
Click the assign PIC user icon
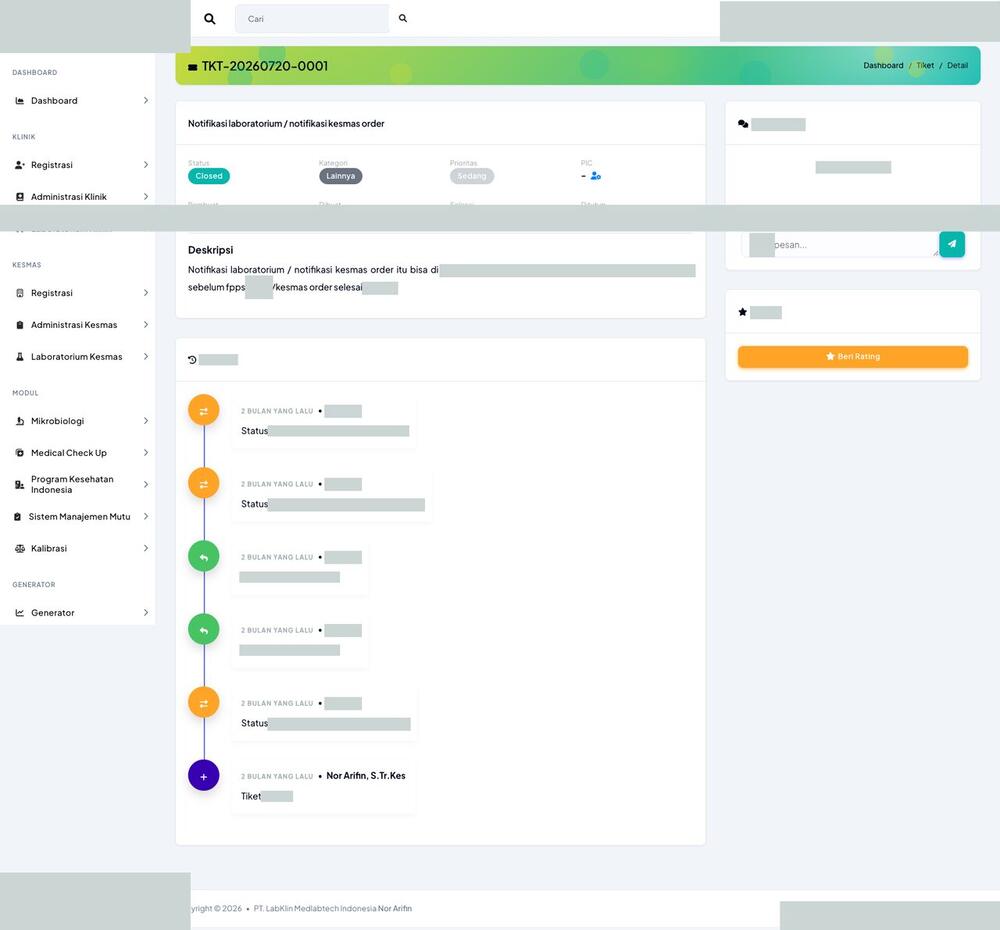(x=596, y=176)
